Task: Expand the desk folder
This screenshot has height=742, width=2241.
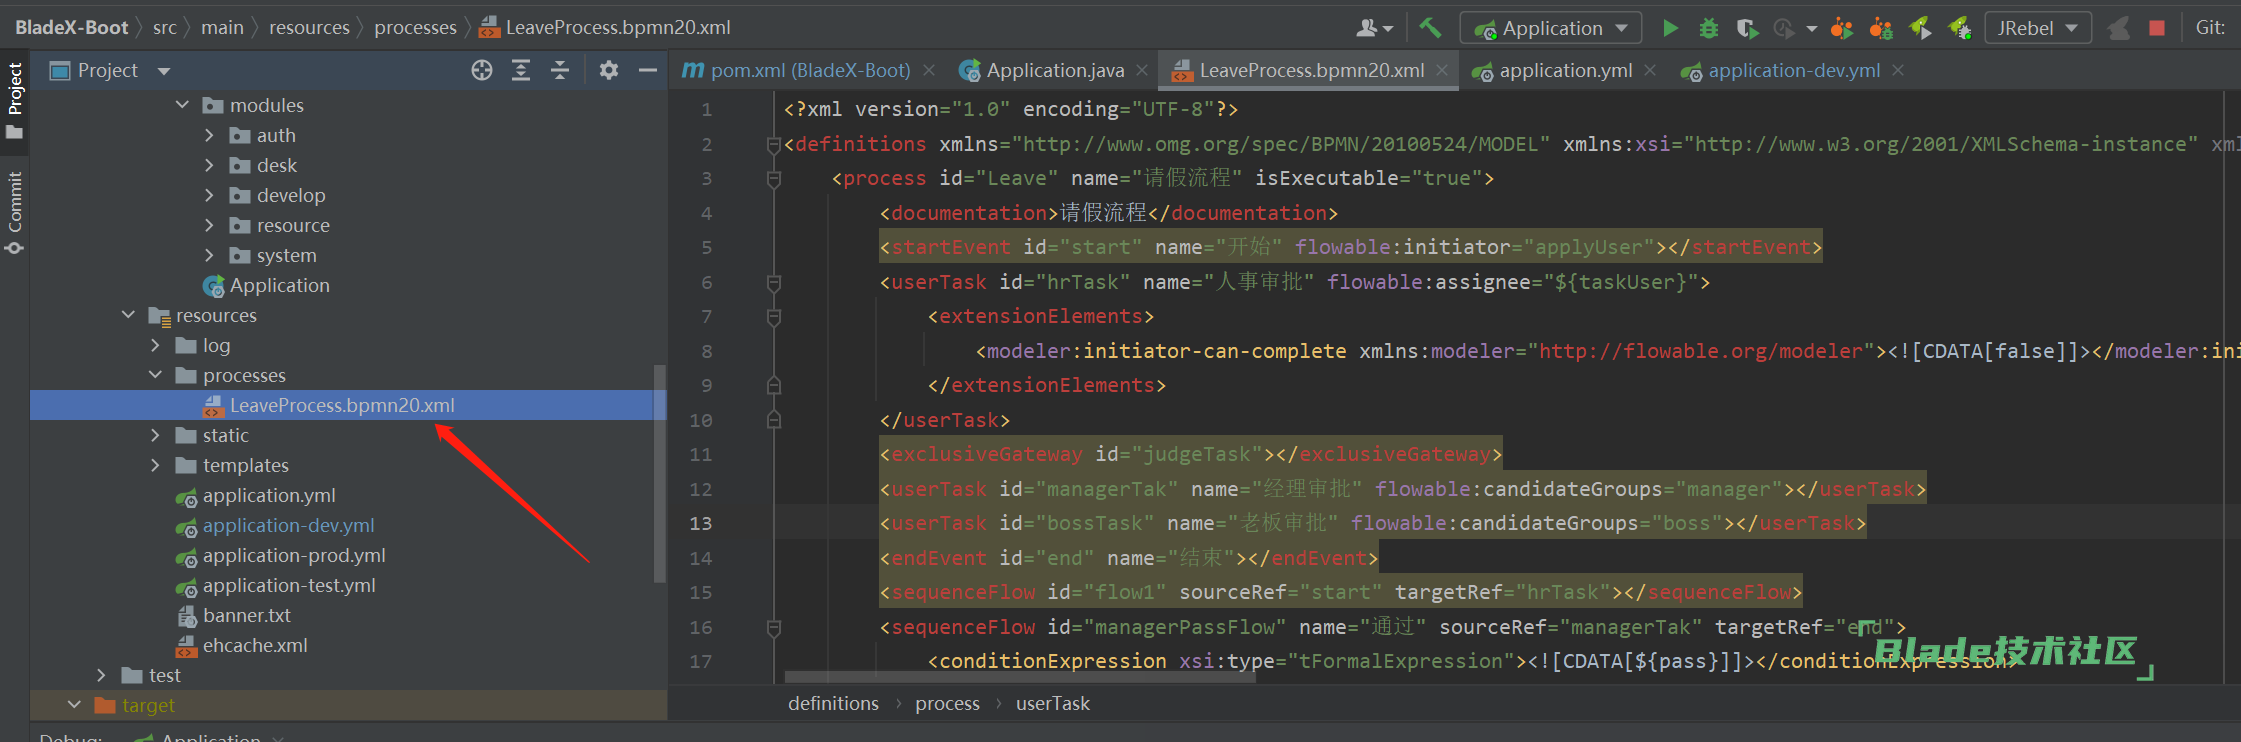Action: click(209, 165)
